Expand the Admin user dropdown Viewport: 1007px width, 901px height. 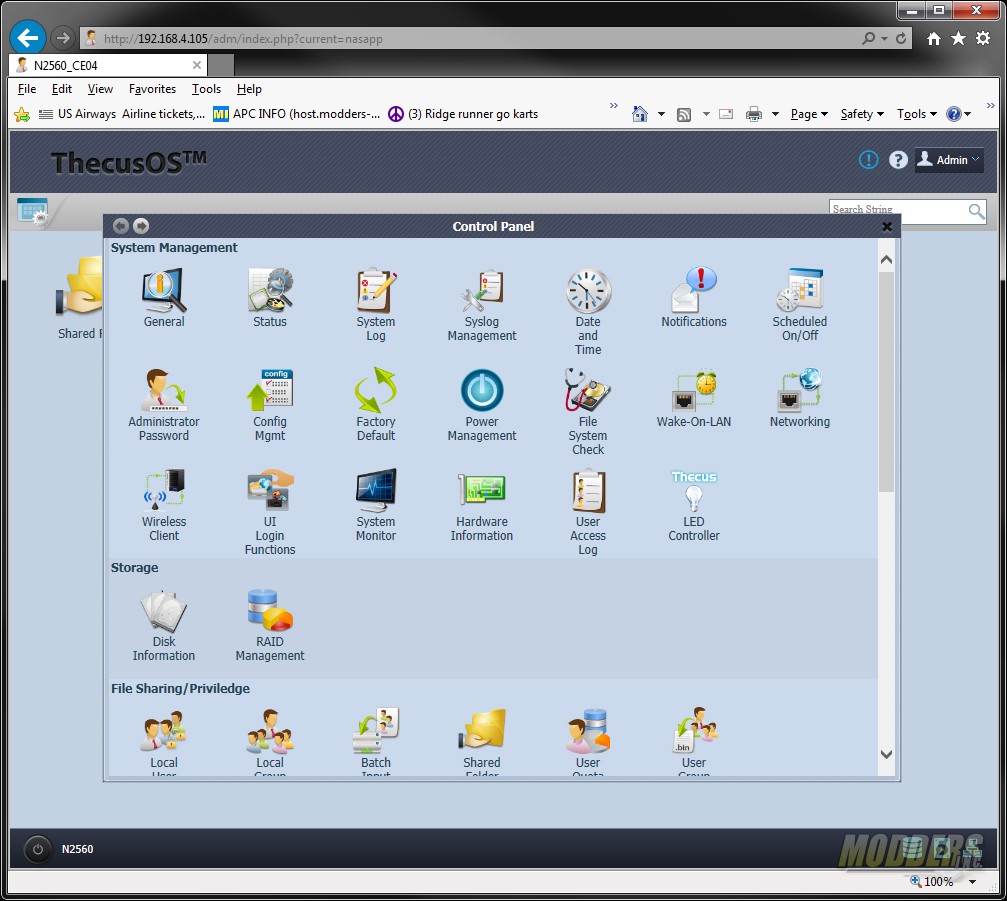click(x=949, y=160)
